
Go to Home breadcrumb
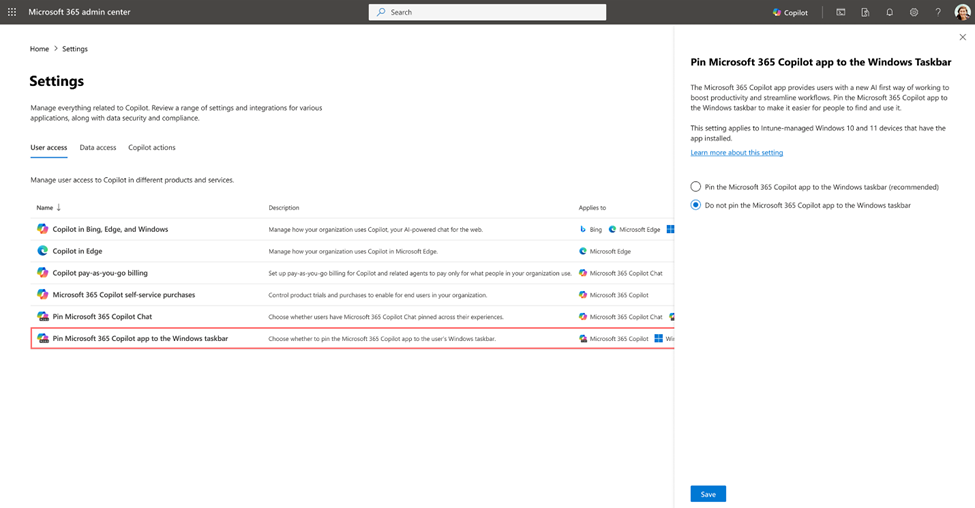click(39, 48)
